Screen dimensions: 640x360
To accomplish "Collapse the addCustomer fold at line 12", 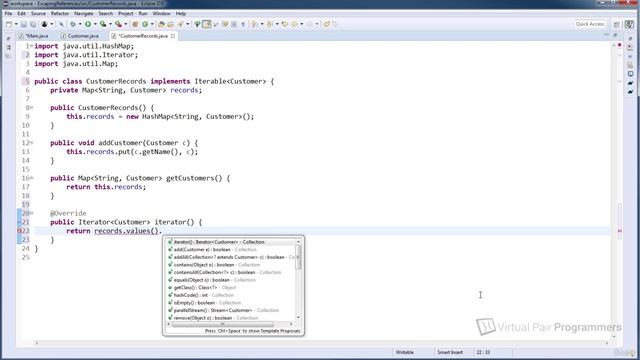I will (31, 143).
